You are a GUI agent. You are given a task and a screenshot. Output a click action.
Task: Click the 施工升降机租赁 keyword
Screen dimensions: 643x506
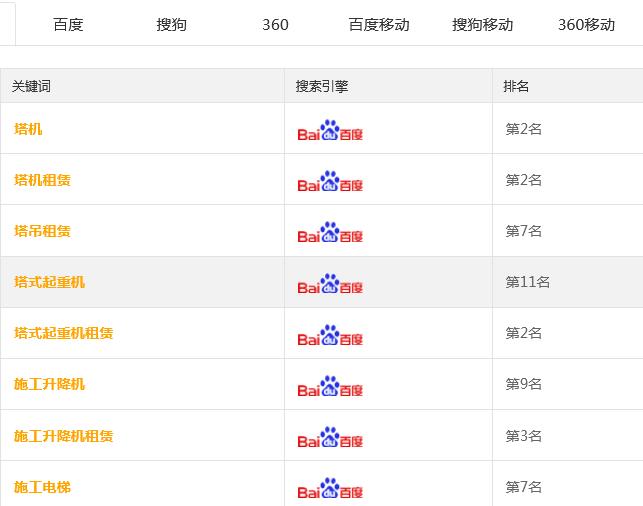click(64, 436)
